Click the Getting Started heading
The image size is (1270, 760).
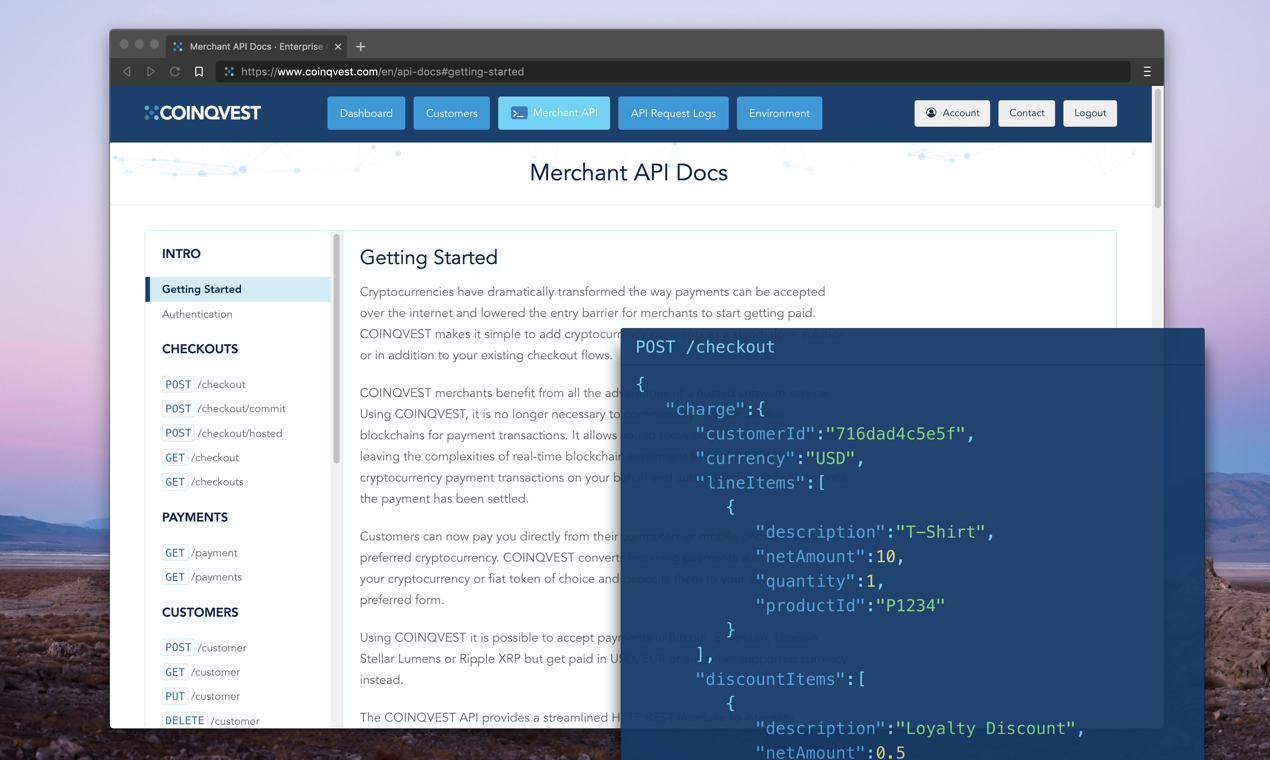429,258
